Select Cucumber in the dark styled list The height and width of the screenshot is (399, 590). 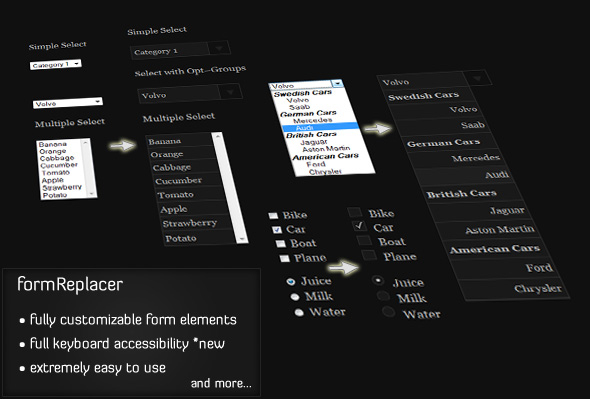pyautogui.click(x=187, y=180)
